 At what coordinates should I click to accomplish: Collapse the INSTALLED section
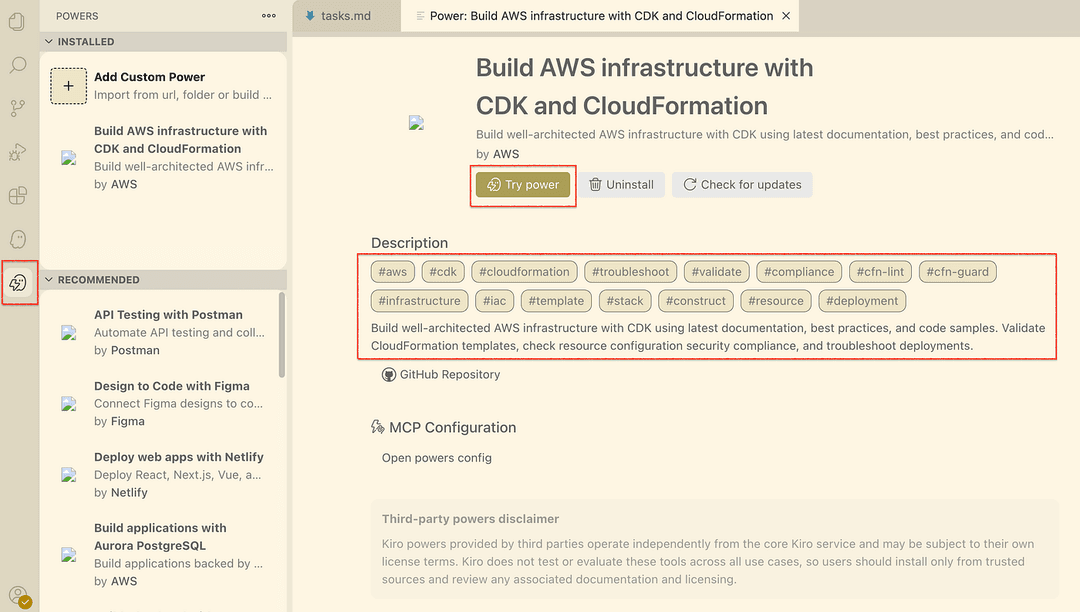click(x=49, y=41)
